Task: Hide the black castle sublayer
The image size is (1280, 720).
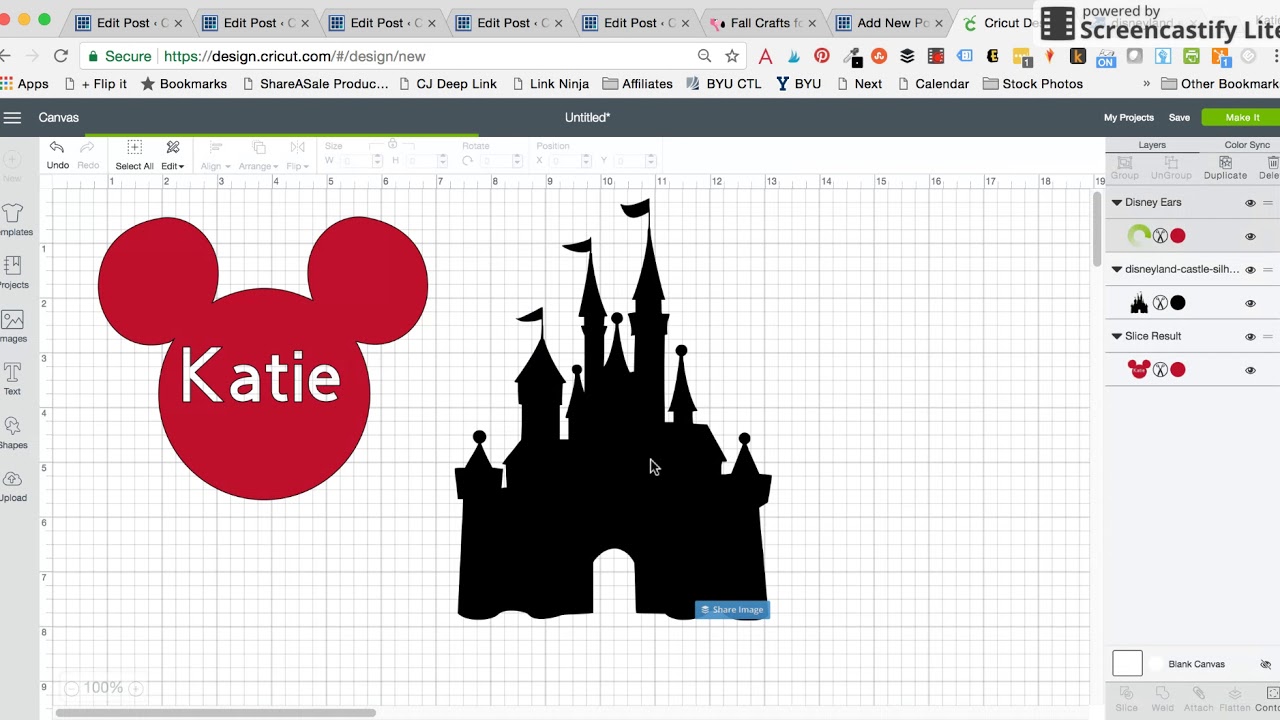Action: (x=1250, y=304)
